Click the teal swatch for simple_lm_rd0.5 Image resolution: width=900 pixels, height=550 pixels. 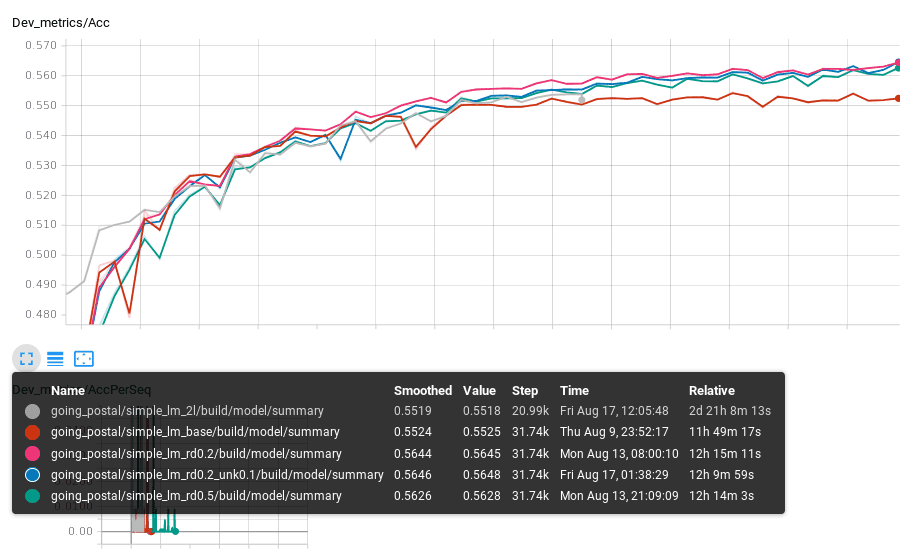coord(33,496)
